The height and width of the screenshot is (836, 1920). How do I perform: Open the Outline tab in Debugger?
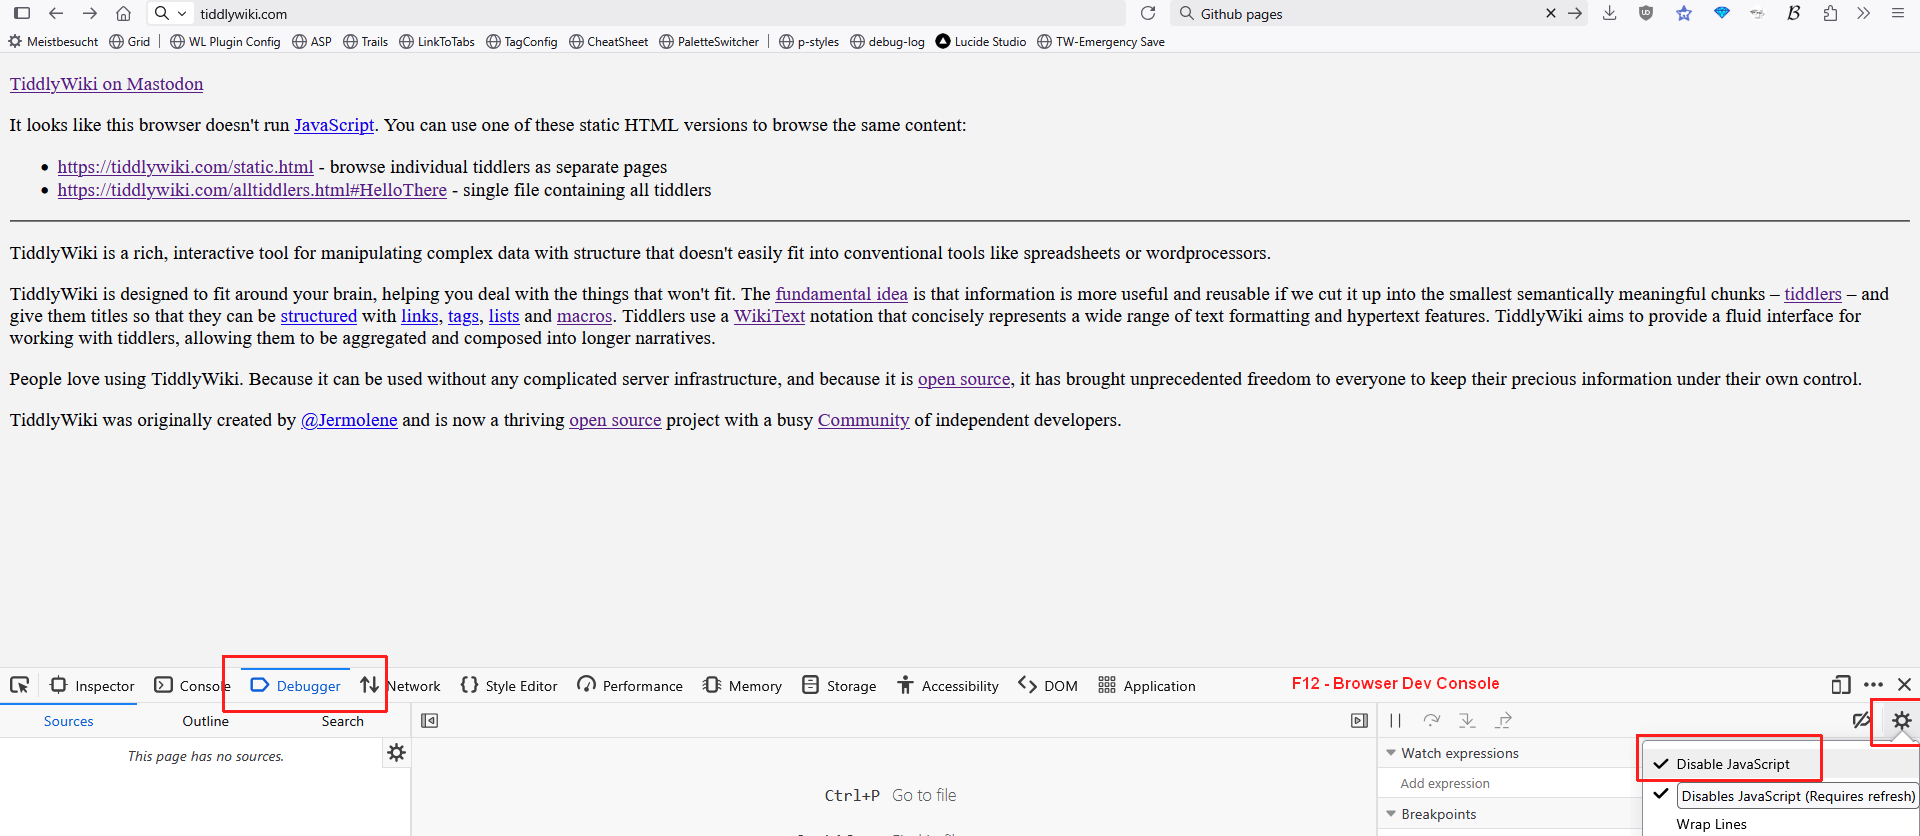click(205, 721)
